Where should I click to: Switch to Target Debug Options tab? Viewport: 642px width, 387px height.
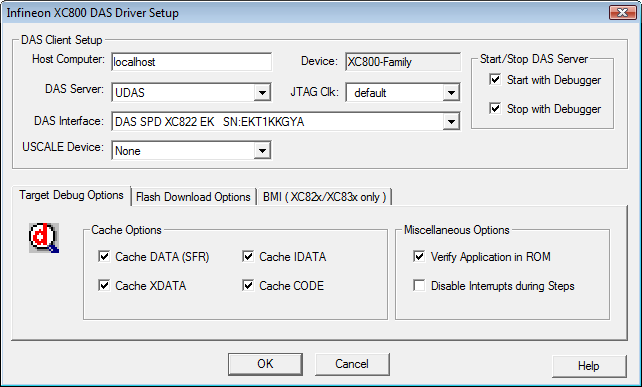pyautogui.click(x=71, y=195)
